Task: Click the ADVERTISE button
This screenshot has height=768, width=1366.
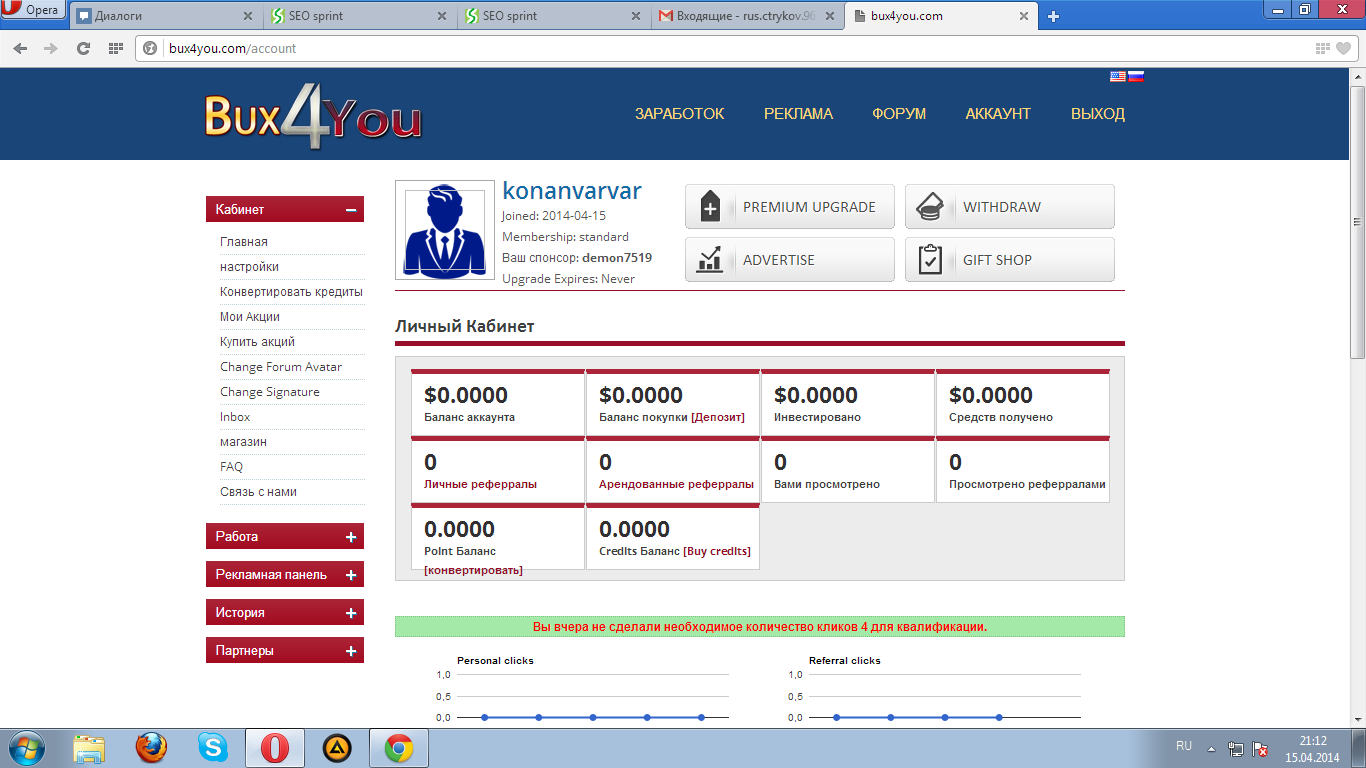Action: point(790,260)
